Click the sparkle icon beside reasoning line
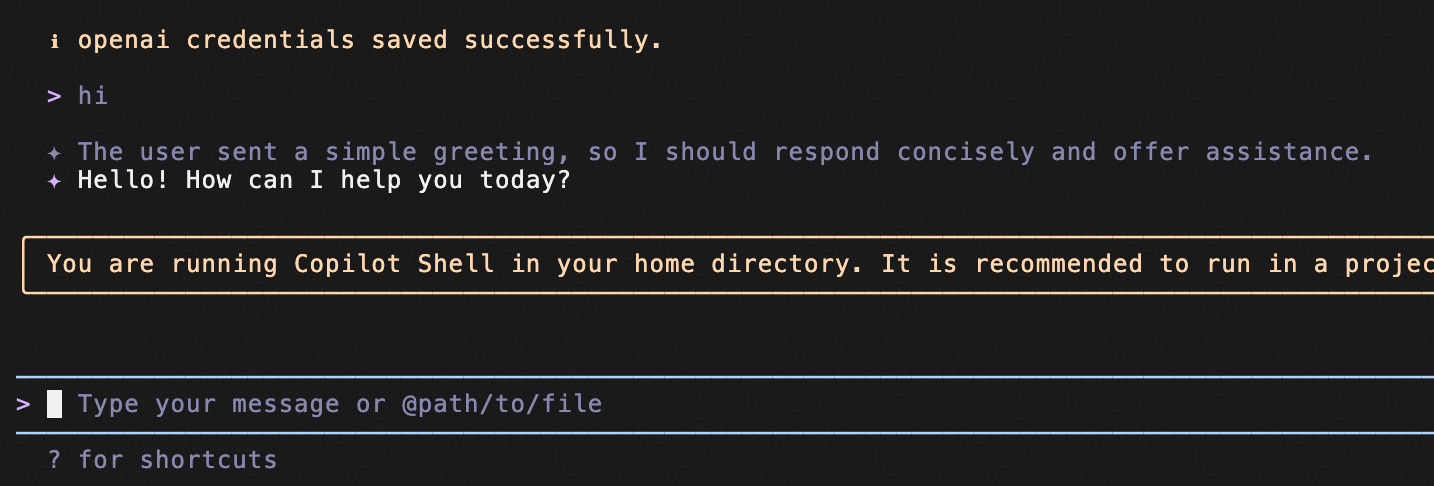Screen dimensions: 1434x486 (x=54, y=153)
